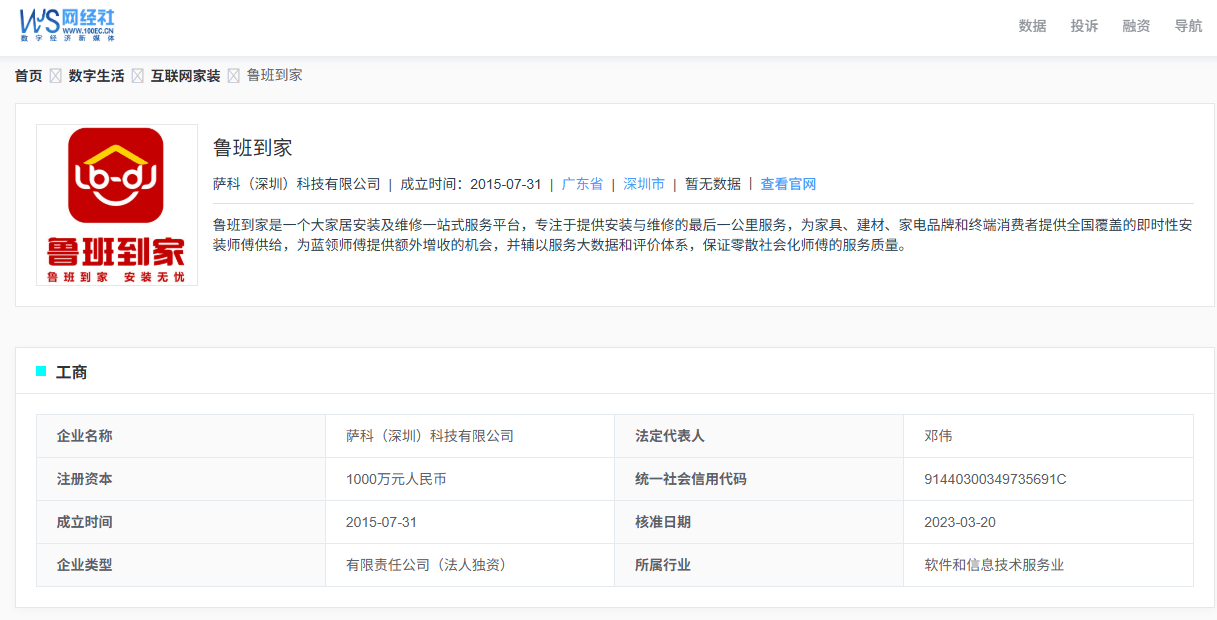This screenshot has height=620, width=1217.
Task: Open 互联网家装 breadcrumb link
Action: [x=185, y=76]
